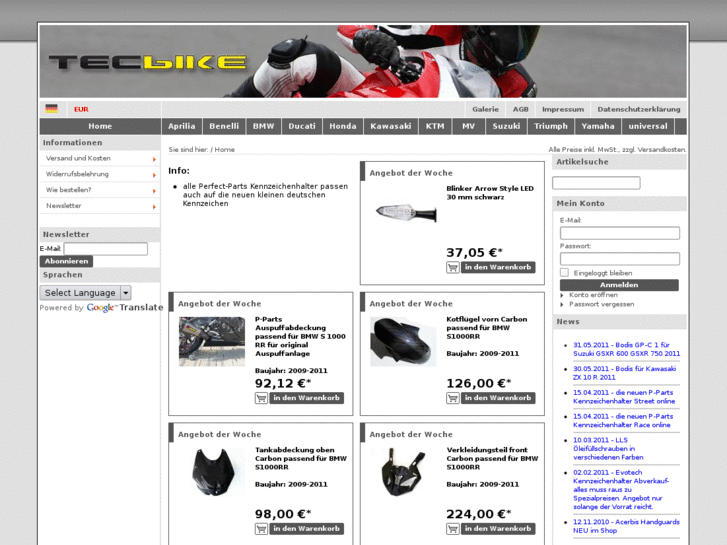
Task: Open the Select Language dropdown
Action: tap(86, 293)
